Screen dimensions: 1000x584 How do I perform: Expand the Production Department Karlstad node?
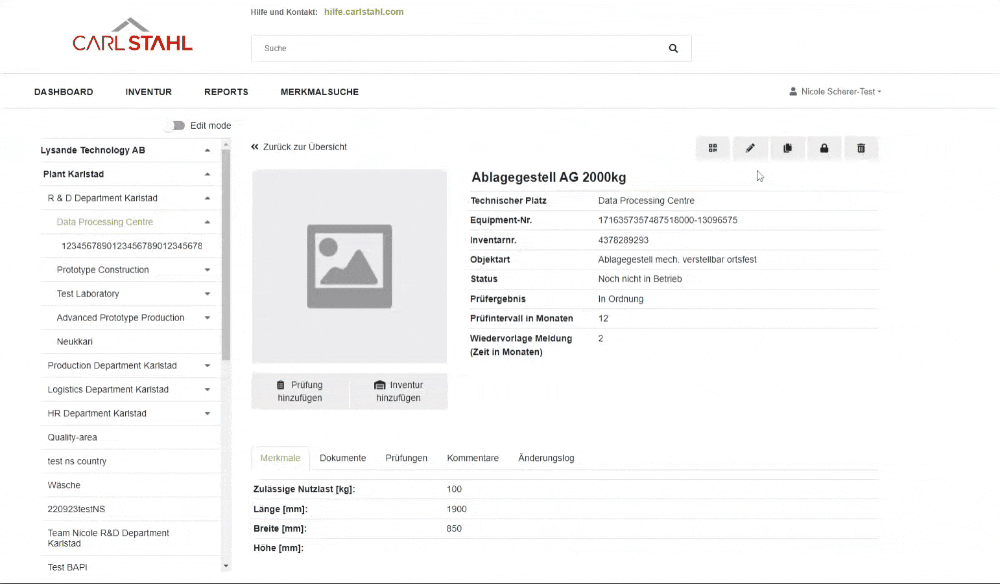coord(207,366)
